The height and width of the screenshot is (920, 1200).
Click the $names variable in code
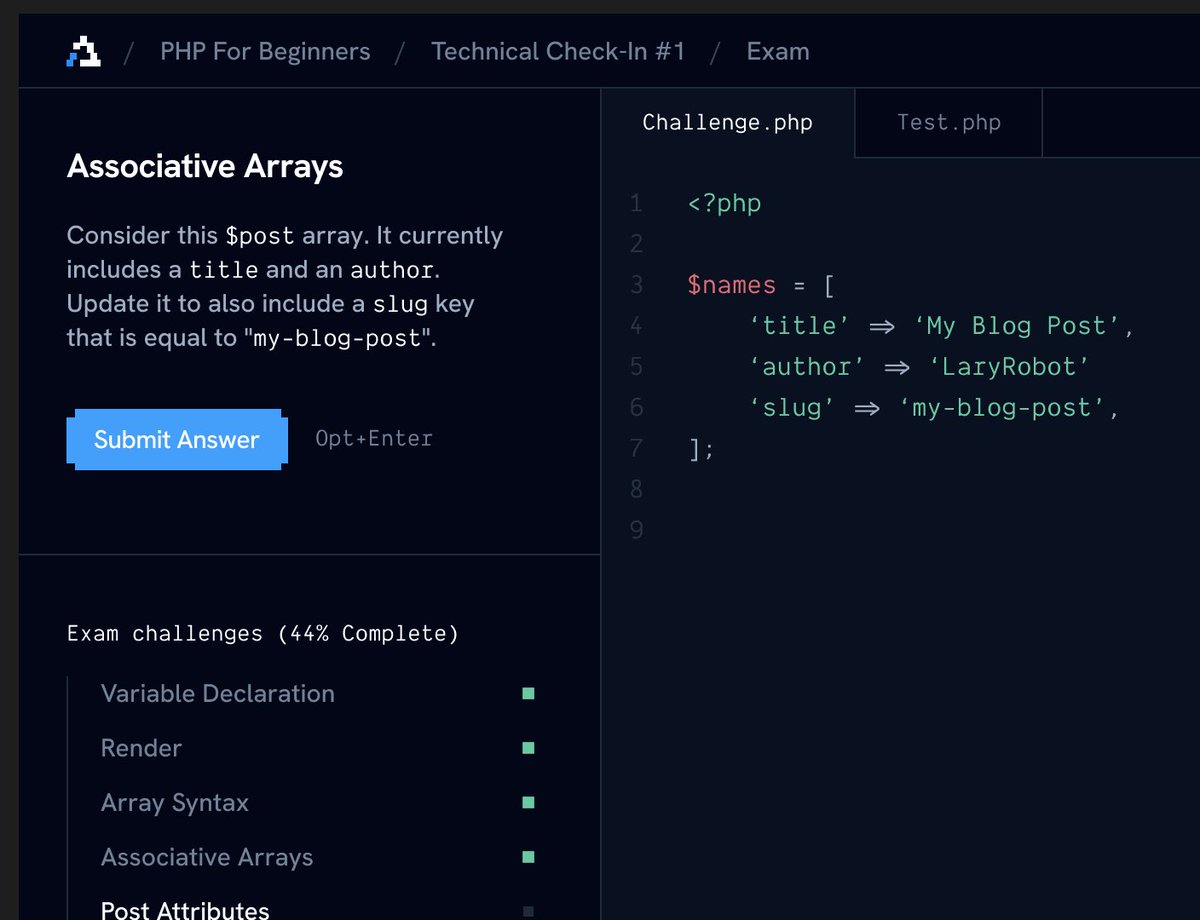(x=732, y=285)
